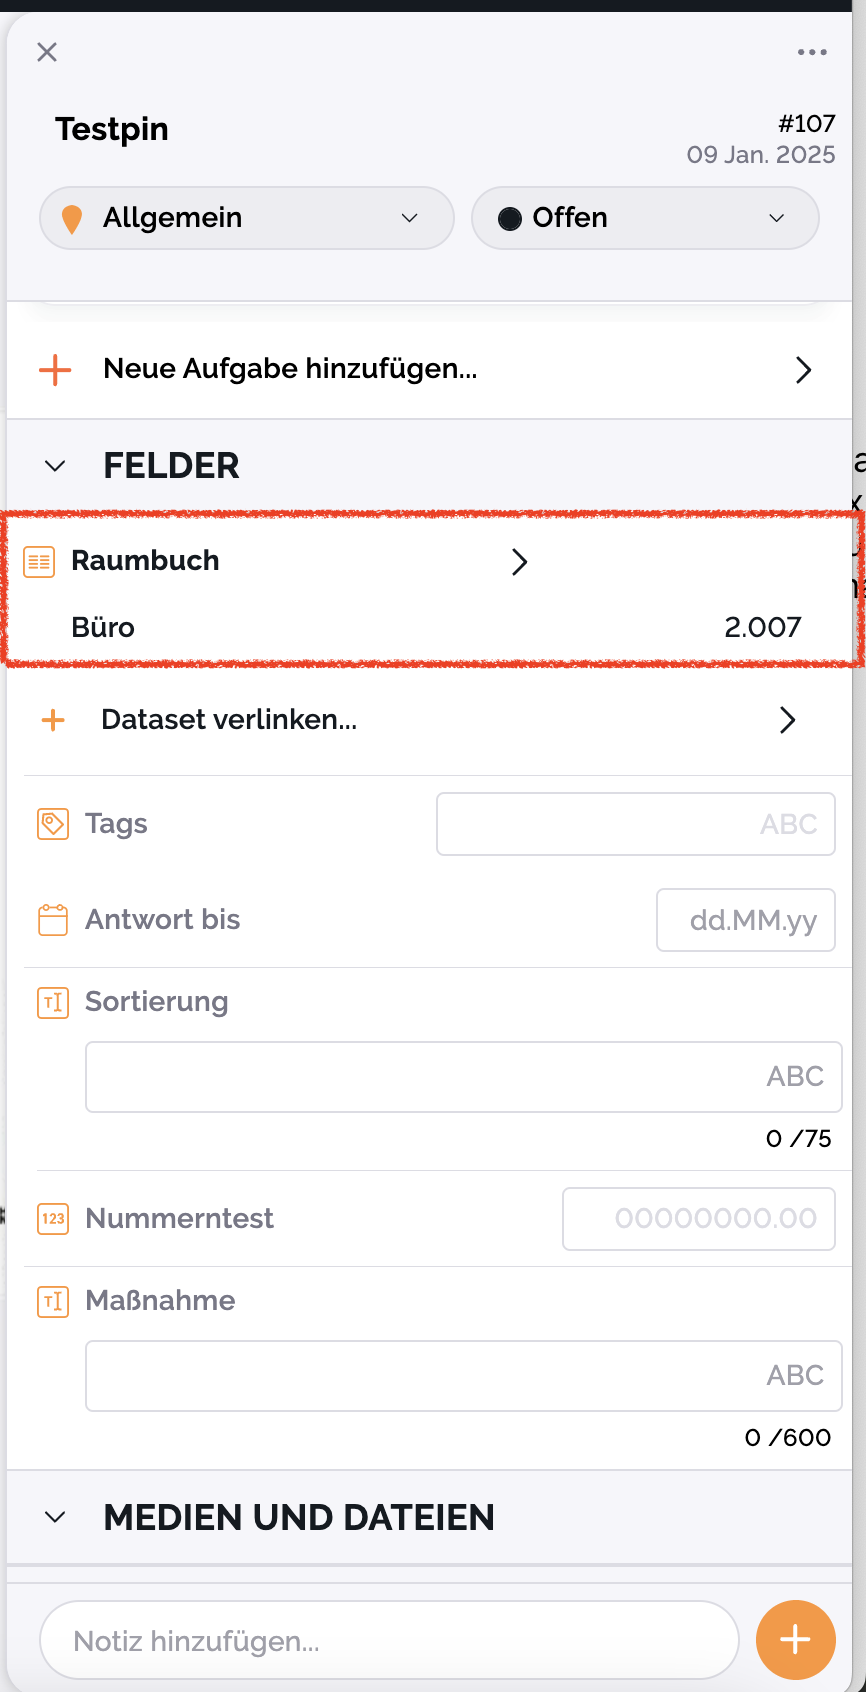Viewport: 866px width, 1692px height.
Task: Close the Testpin detail panel
Action: click(x=47, y=52)
